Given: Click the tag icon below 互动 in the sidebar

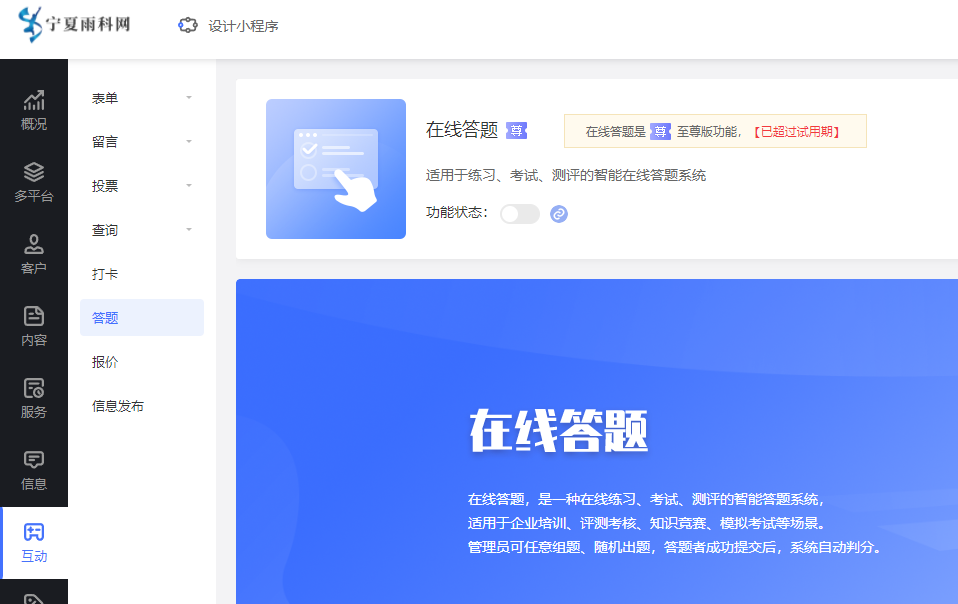Looking at the screenshot, I should 34,599.
